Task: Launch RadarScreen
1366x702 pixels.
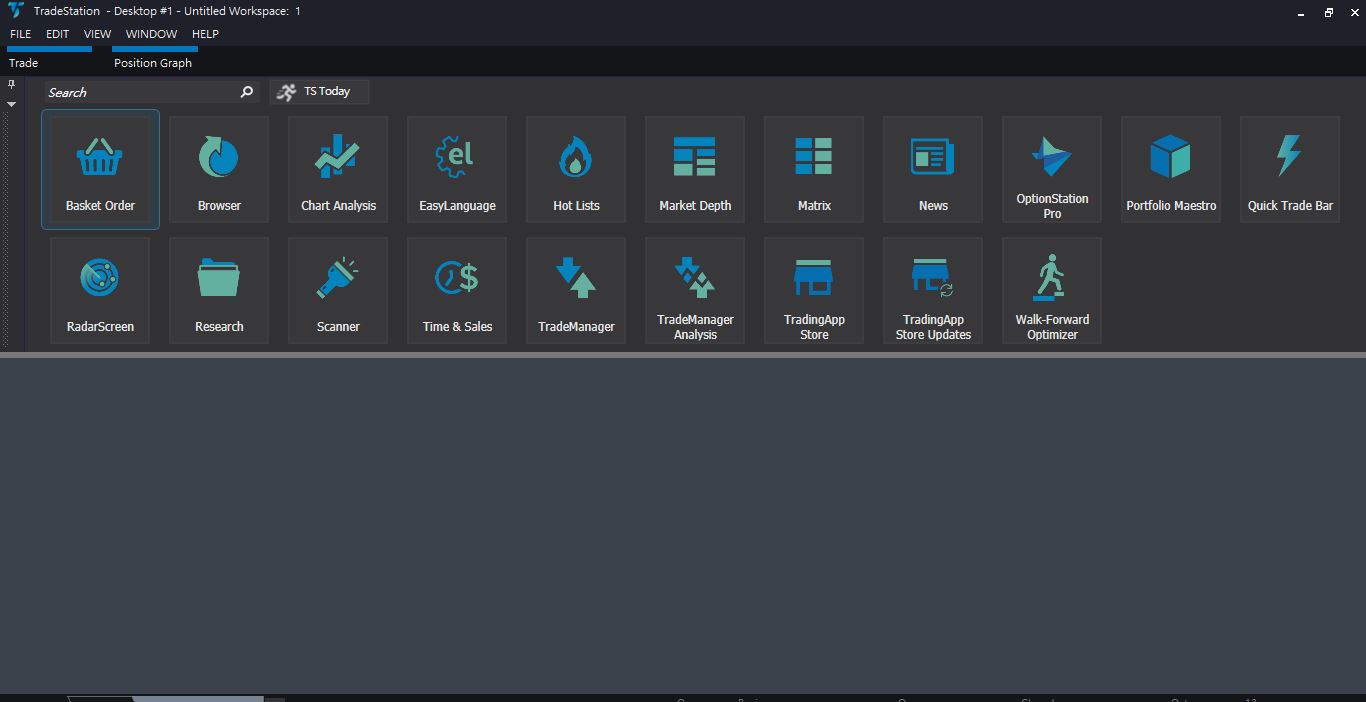Action: click(100, 291)
